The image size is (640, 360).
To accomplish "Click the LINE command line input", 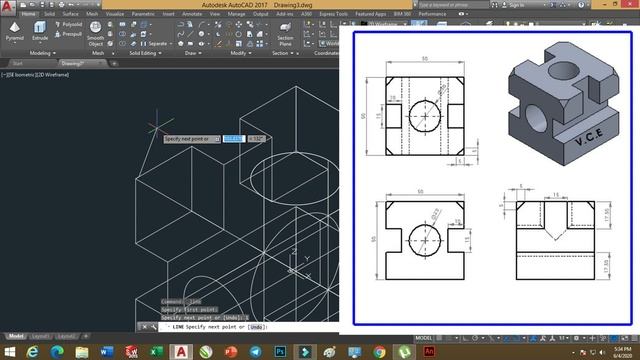I will click(249, 327).
